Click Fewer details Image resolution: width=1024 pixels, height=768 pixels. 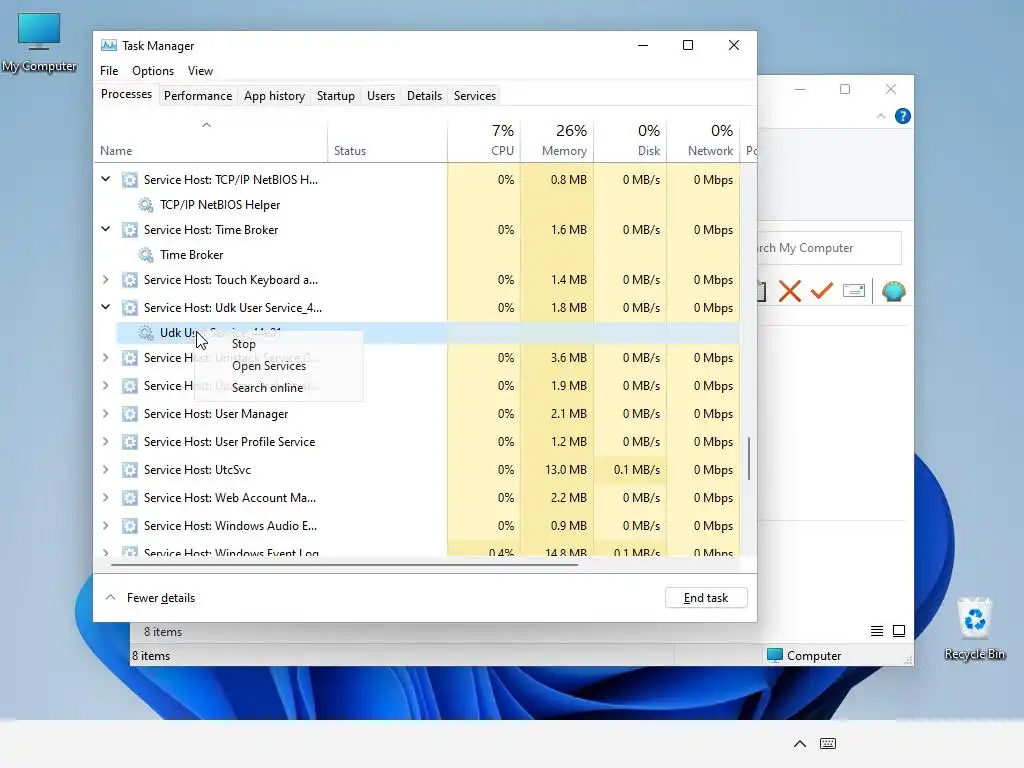(x=151, y=598)
